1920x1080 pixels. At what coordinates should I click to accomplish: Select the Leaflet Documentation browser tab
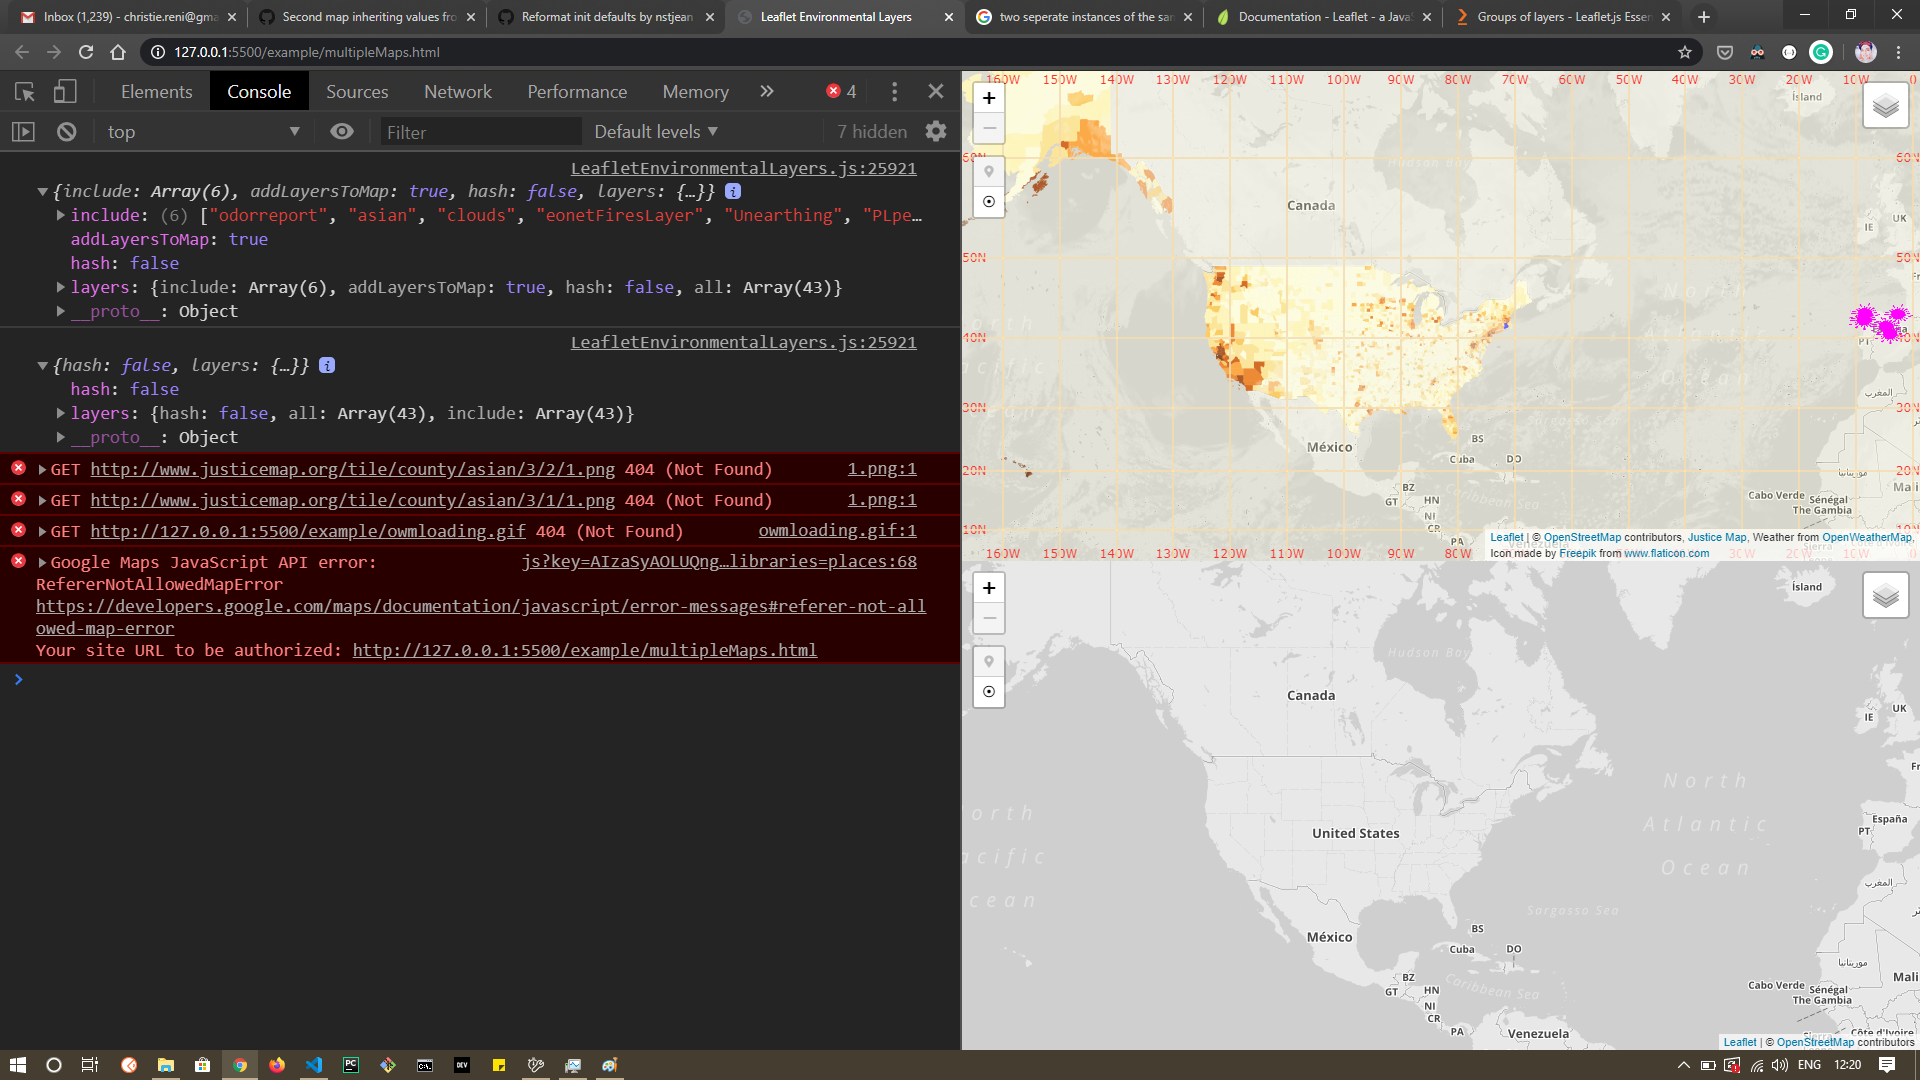pyautogui.click(x=1320, y=17)
